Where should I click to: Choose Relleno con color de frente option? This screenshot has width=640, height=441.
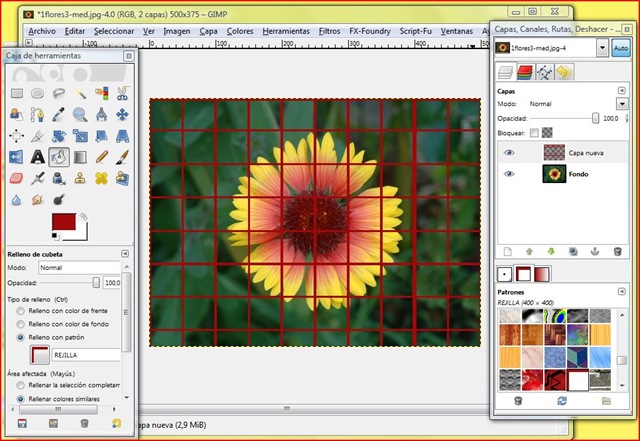point(21,311)
